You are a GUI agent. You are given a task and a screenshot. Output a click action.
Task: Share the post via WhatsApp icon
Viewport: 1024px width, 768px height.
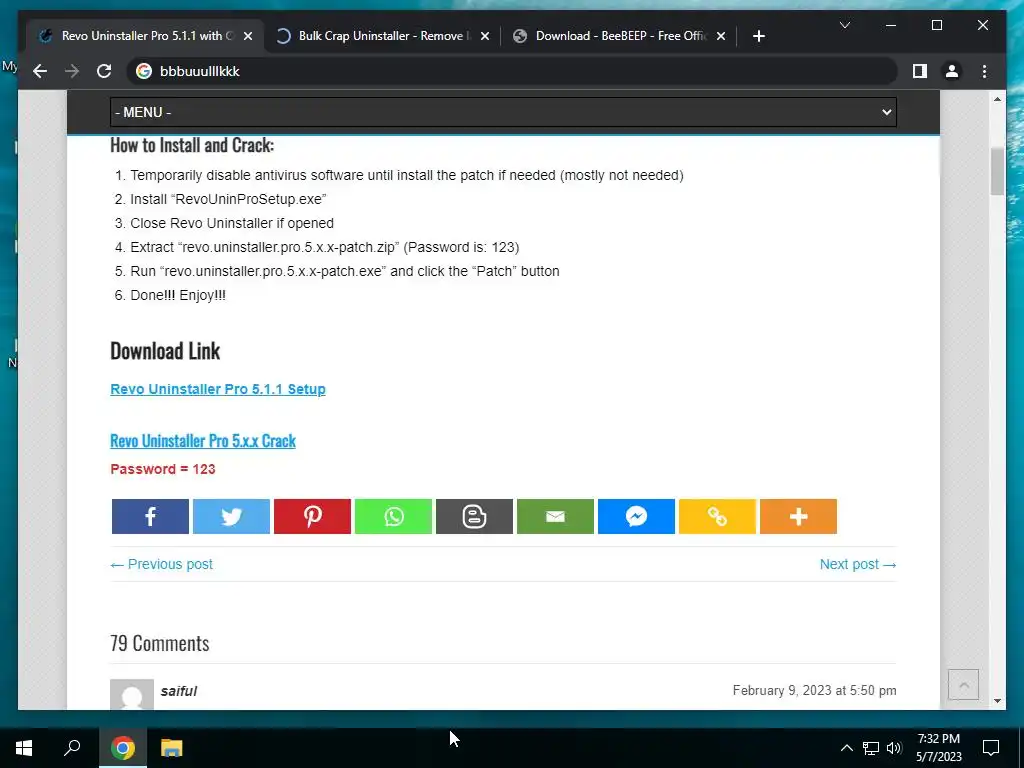click(393, 517)
